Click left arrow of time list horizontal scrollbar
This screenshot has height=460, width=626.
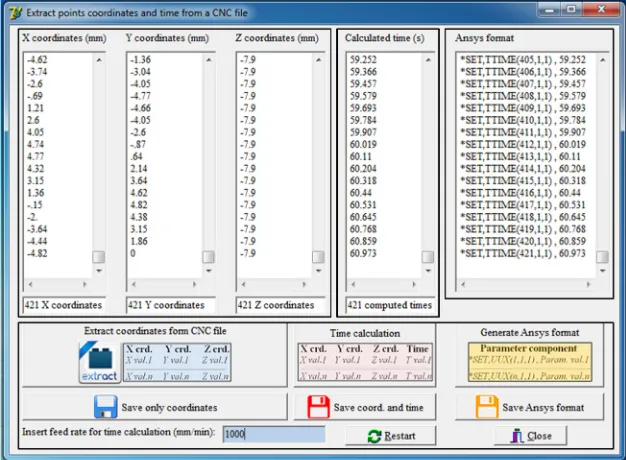point(353,284)
